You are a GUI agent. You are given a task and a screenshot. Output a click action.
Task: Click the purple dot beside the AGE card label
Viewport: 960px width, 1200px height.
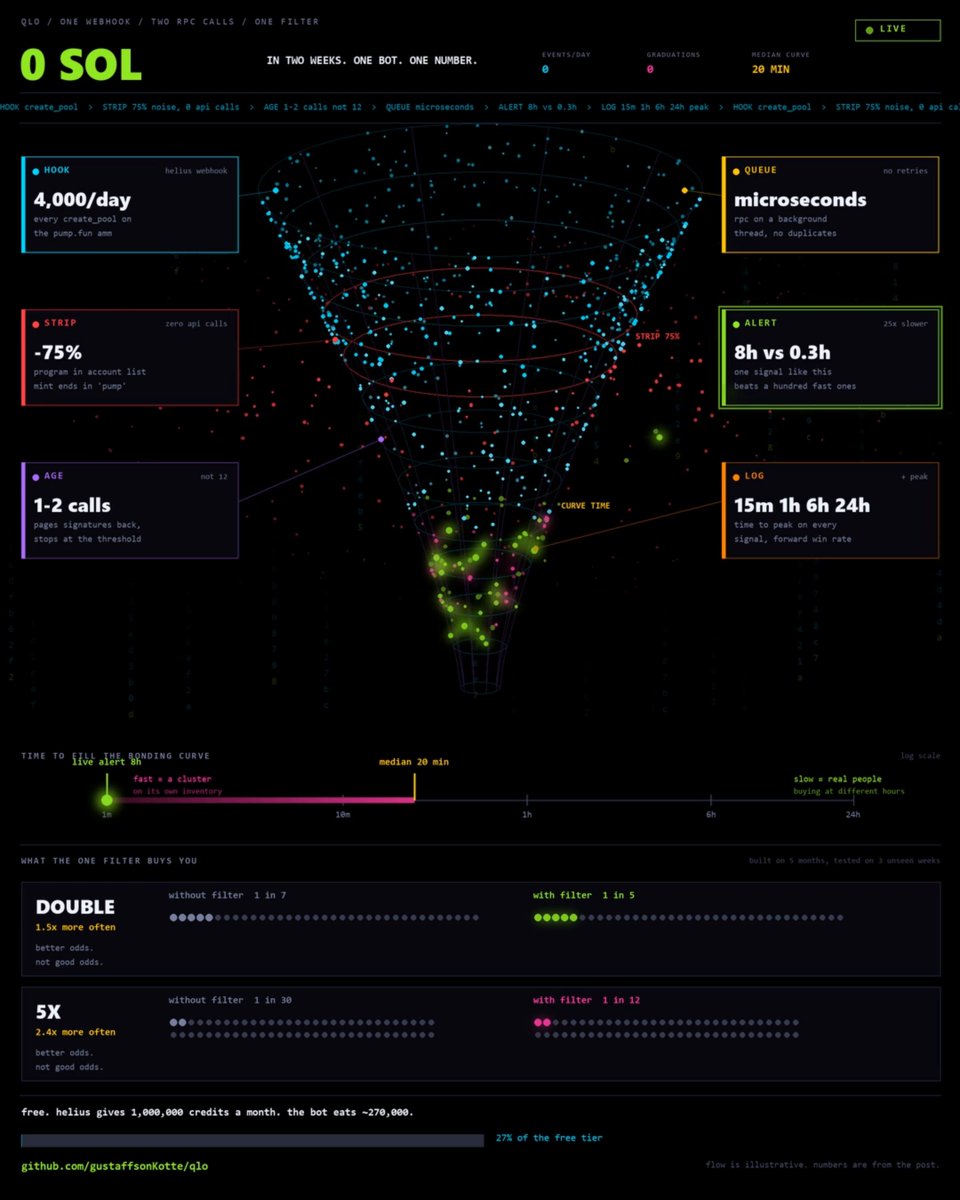[36, 477]
